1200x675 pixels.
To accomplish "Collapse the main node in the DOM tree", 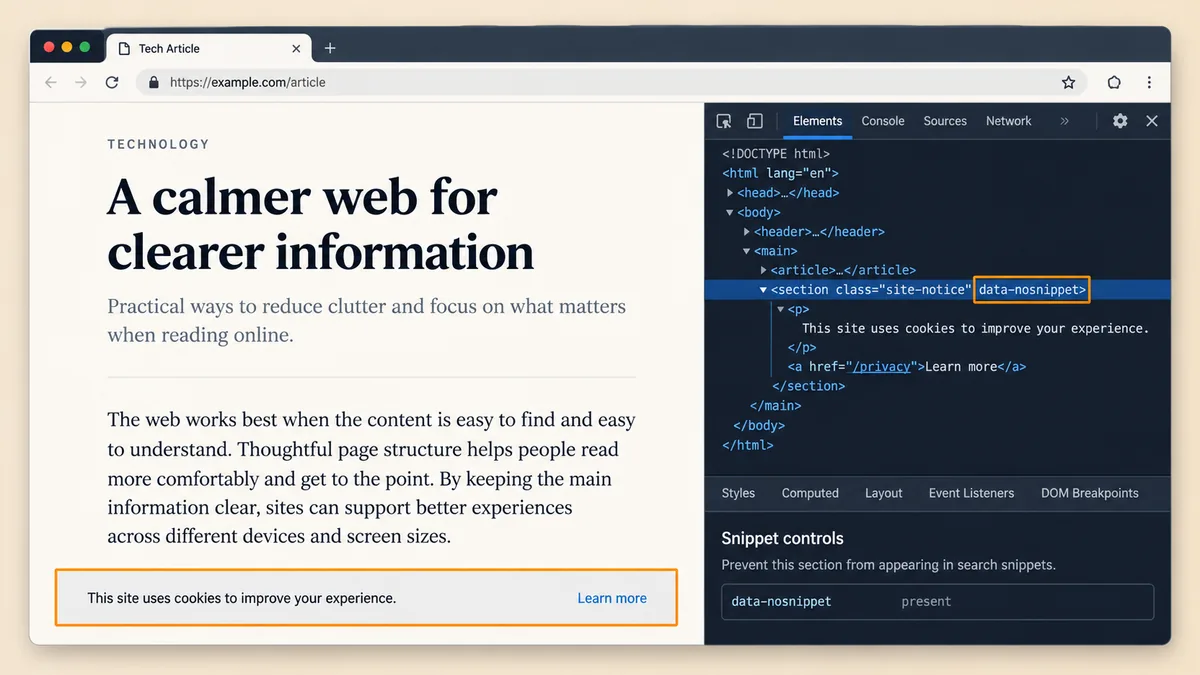I will pos(747,252).
